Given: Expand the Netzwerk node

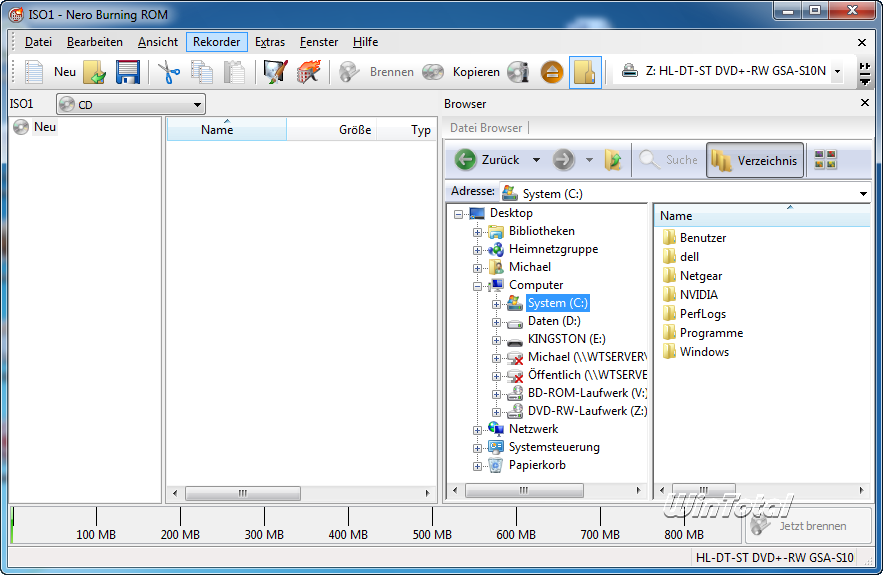Looking at the screenshot, I should [x=477, y=430].
